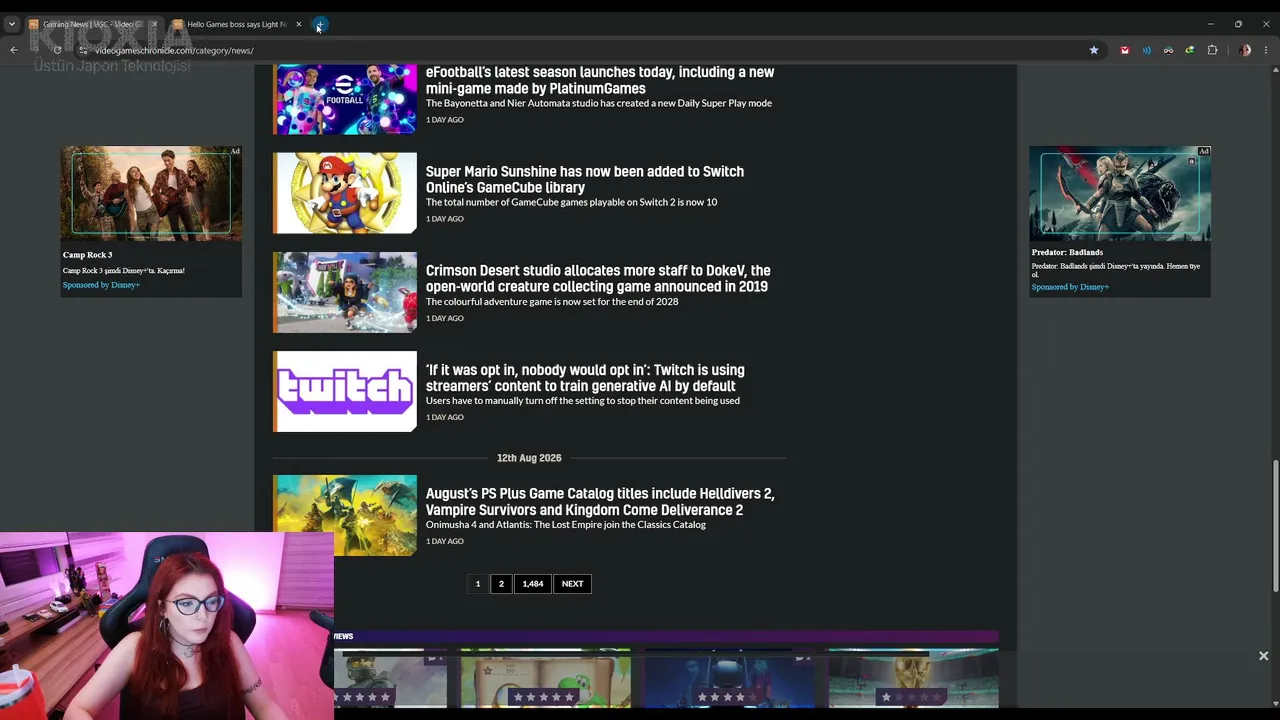Go to the NEXT page of news
The image size is (1280, 720).
(x=572, y=584)
